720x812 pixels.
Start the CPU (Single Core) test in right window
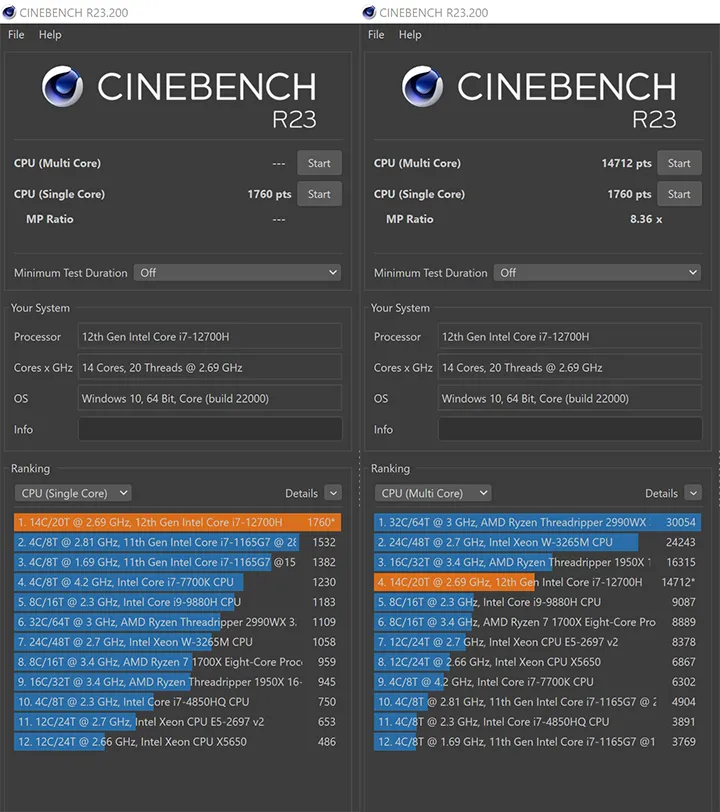679,194
